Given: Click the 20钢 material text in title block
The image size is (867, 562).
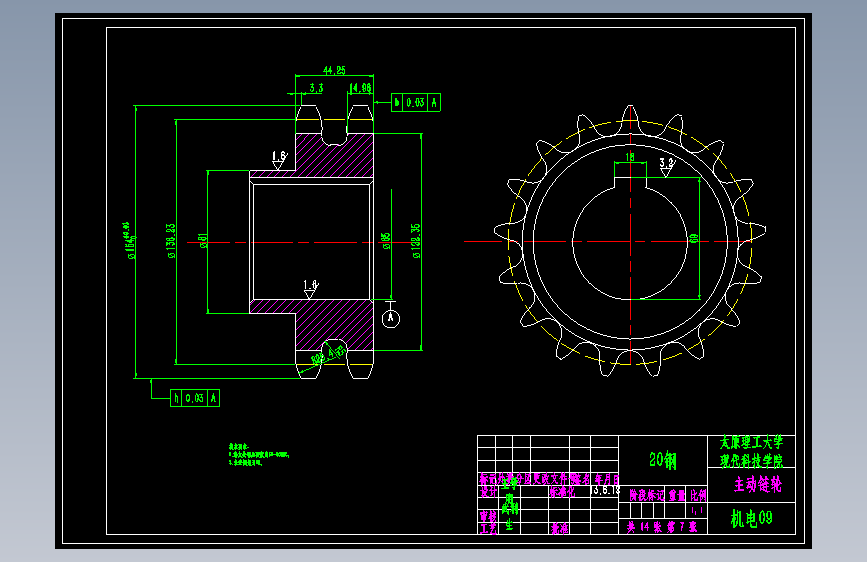Looking at the screenshot, I should tap(662, 460).
